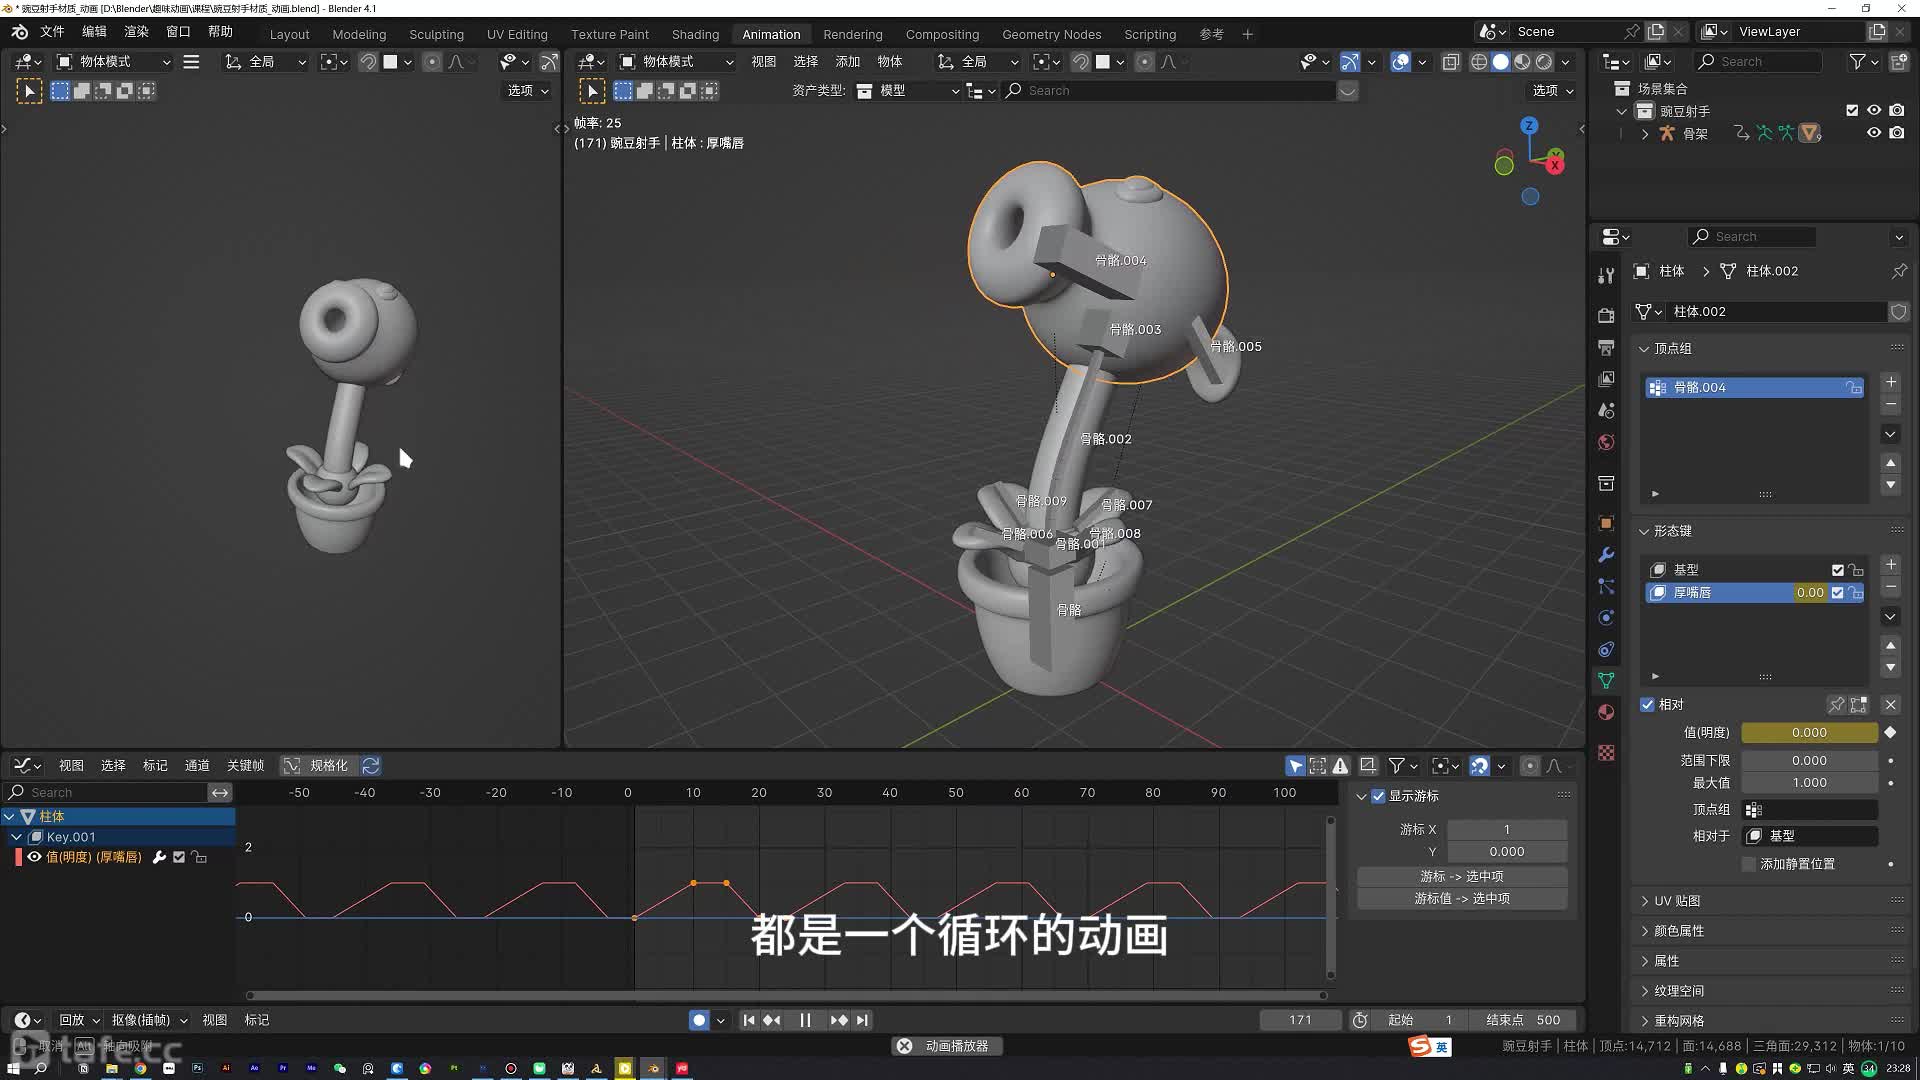Collapse the 豌豆射手 collection
This screenshot has height=1080, width=1920.
[1622, 111]
